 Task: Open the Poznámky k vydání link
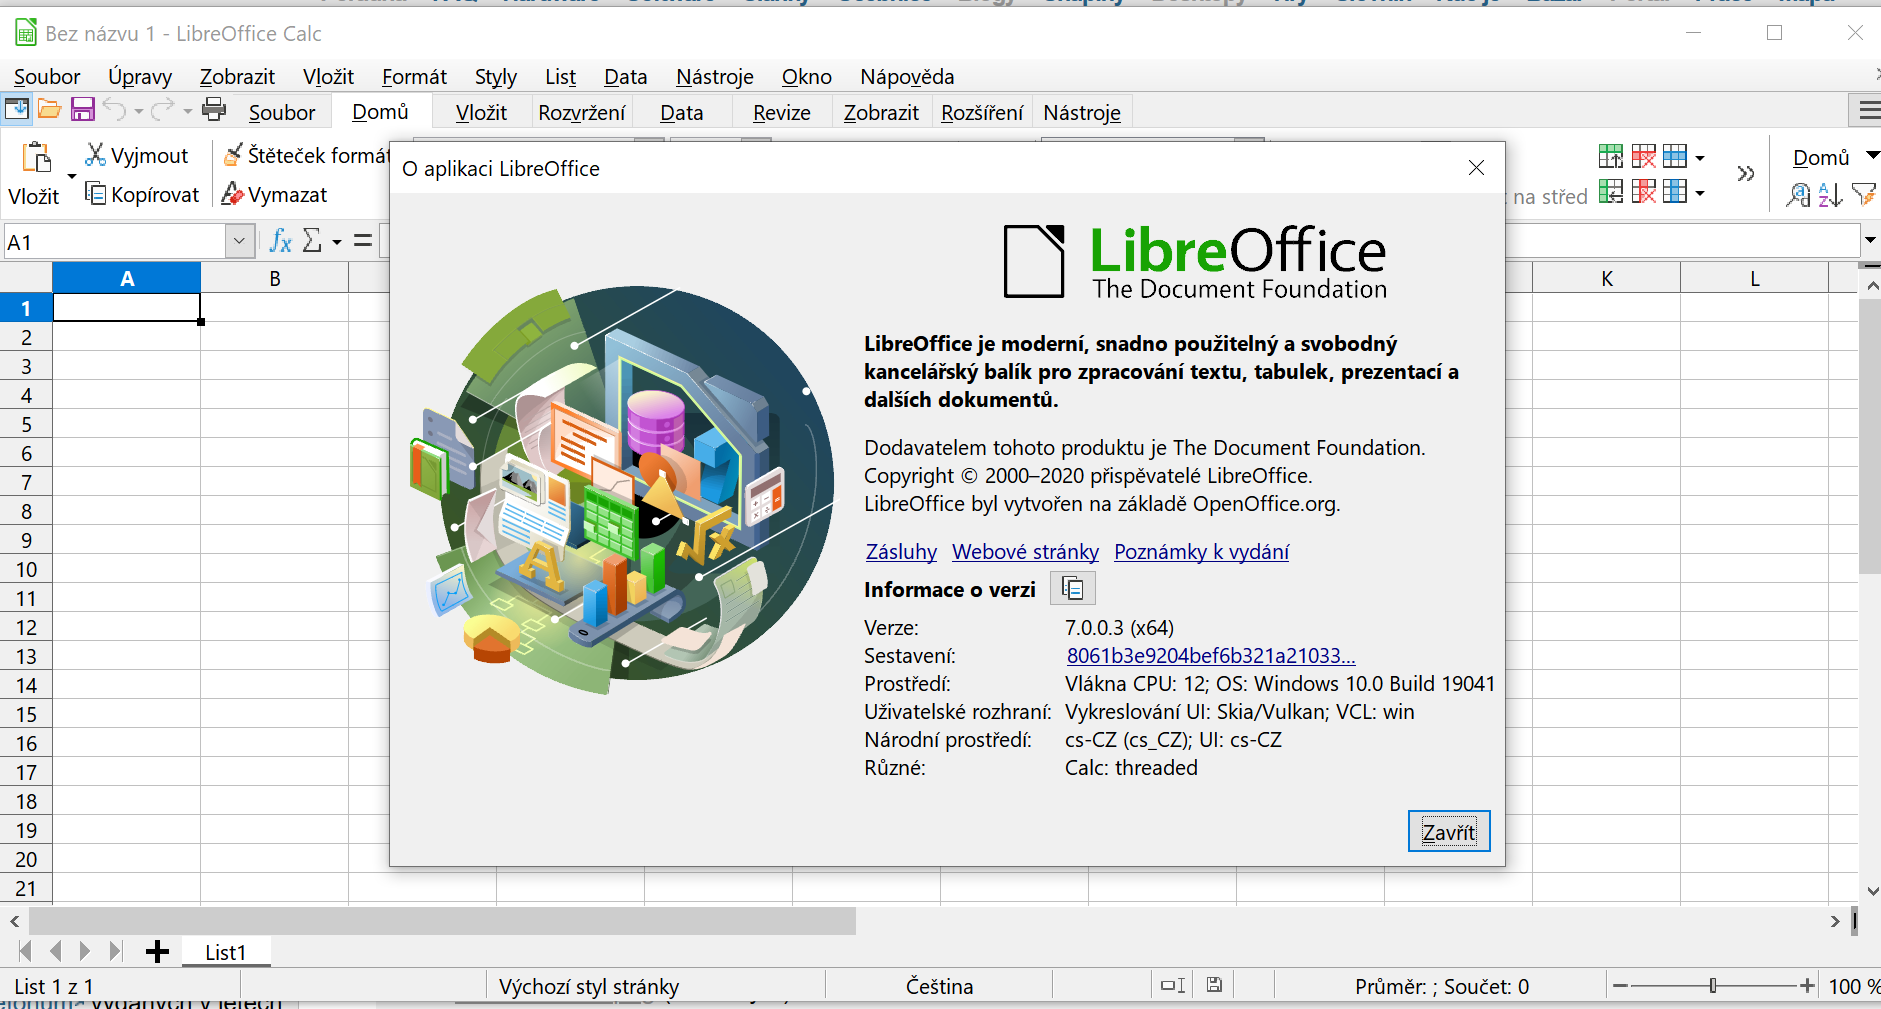click(1201, 551)
